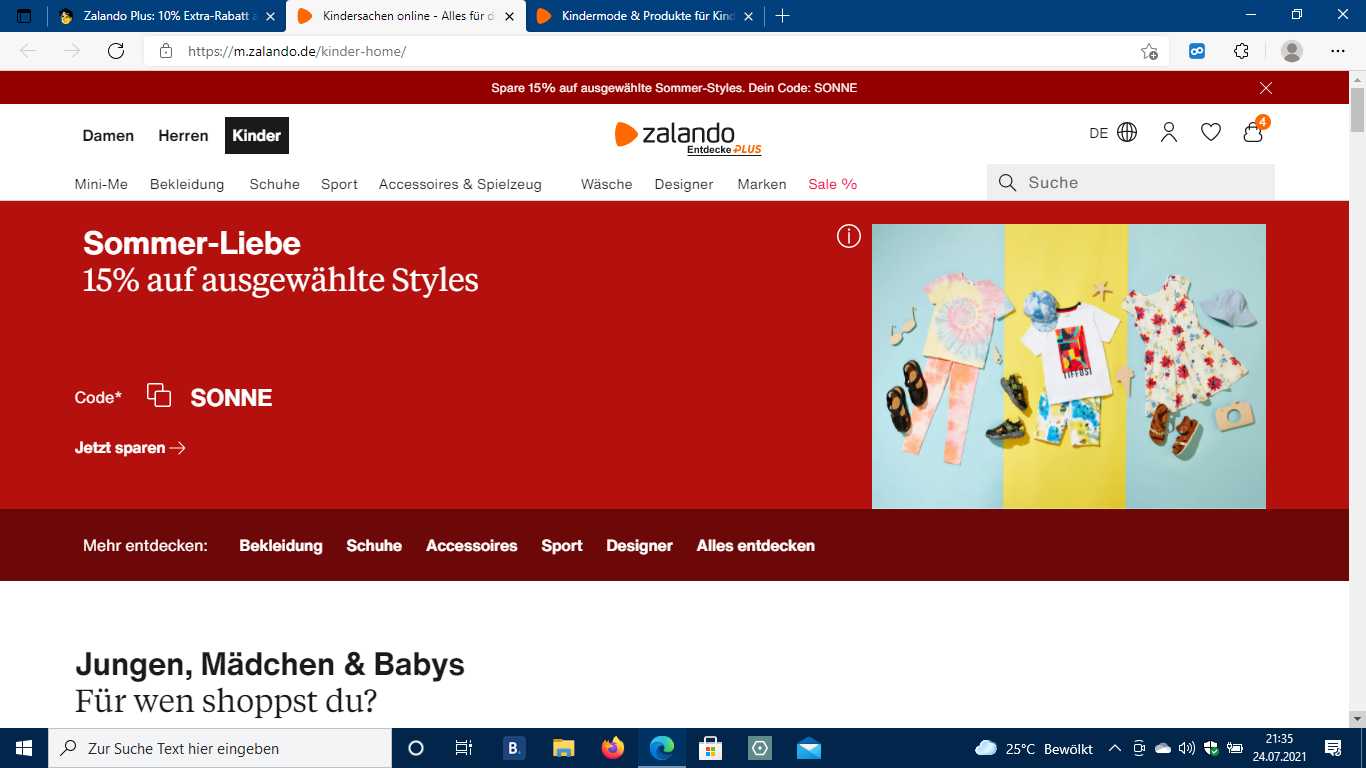The image size is (1366, 768).
Task: Click Designer in Mehr entdecken bar
Action: tap(639, 546)
